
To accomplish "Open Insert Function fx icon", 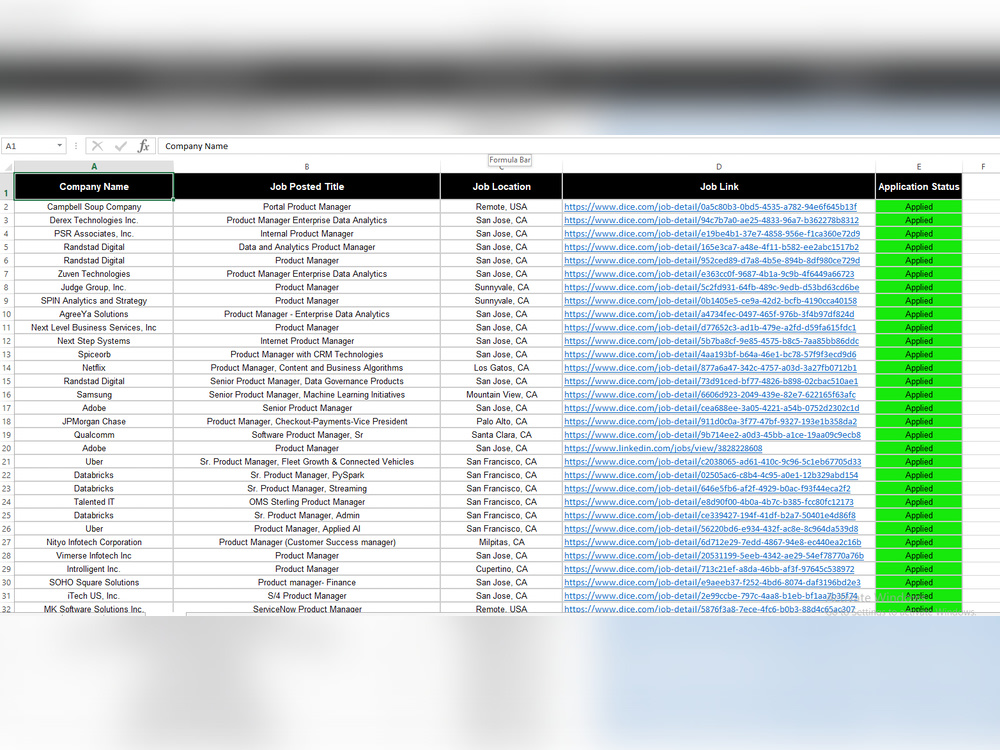I will [x=143, y=146].
